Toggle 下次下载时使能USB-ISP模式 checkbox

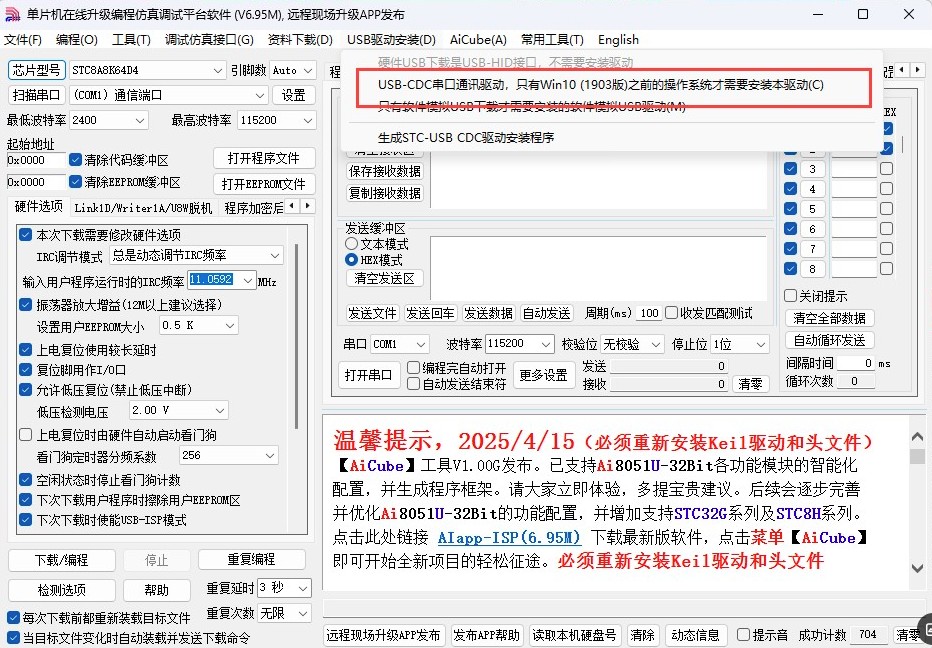[x=25, y=520]
